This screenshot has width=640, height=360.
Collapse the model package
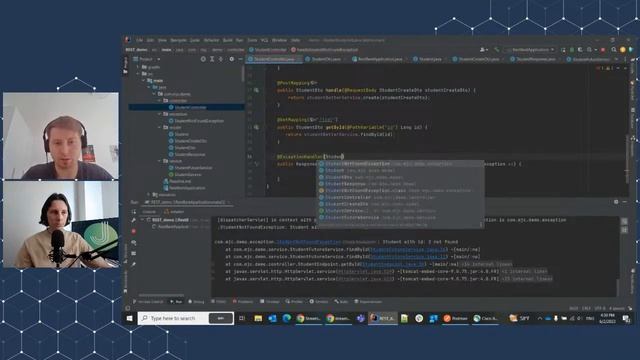pyautogui.click(x=160, y=127)
